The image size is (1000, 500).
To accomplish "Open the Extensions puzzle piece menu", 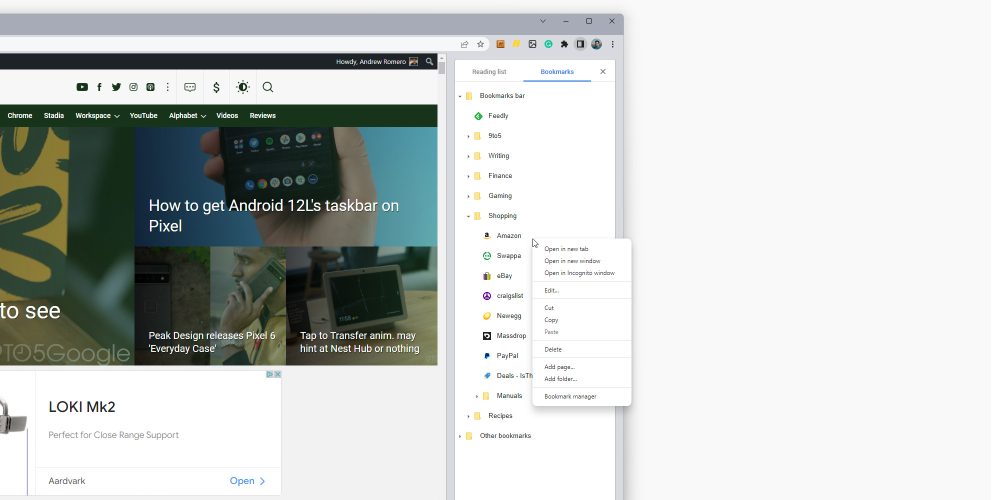I will 564,44.
